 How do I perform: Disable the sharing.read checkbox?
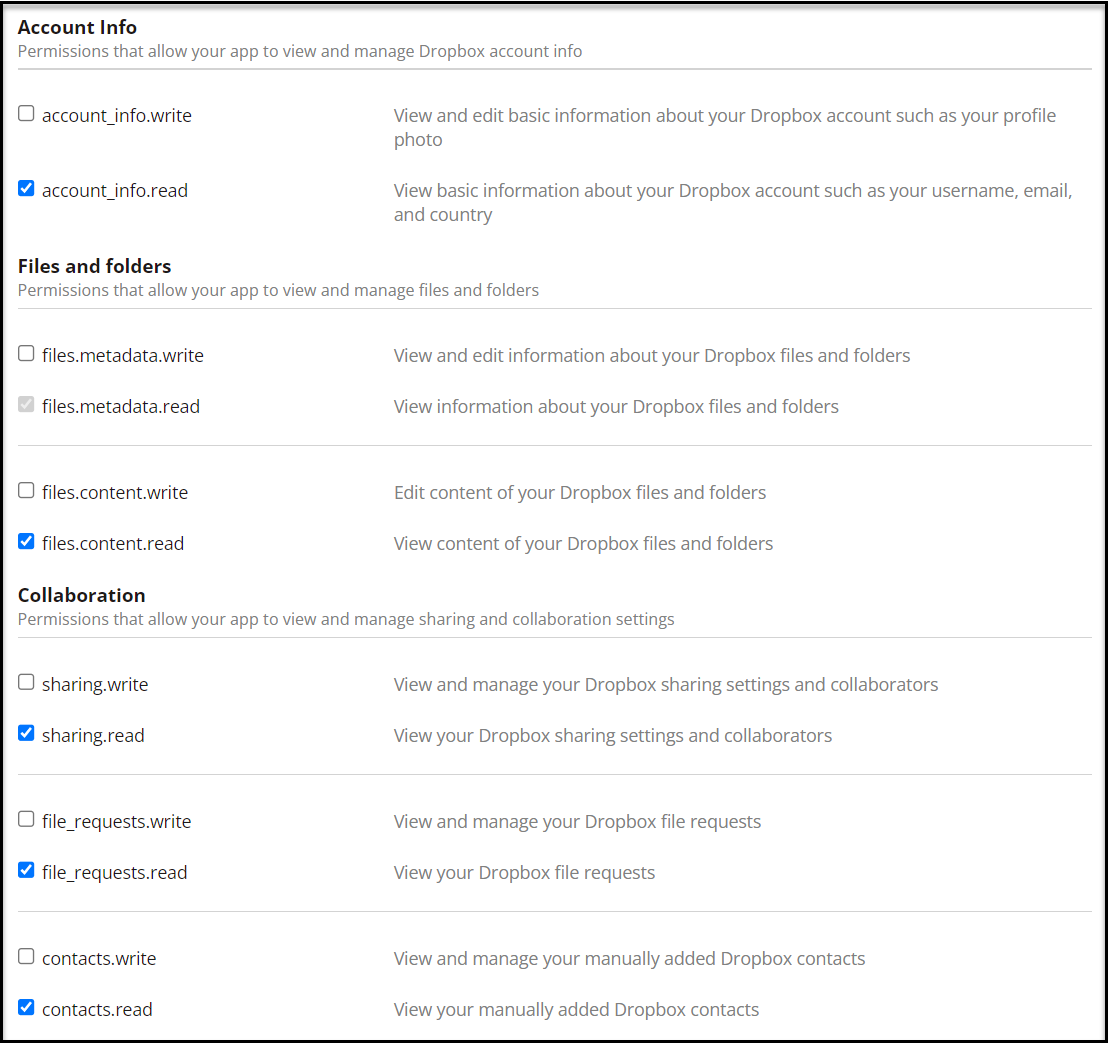pos(26,734)
